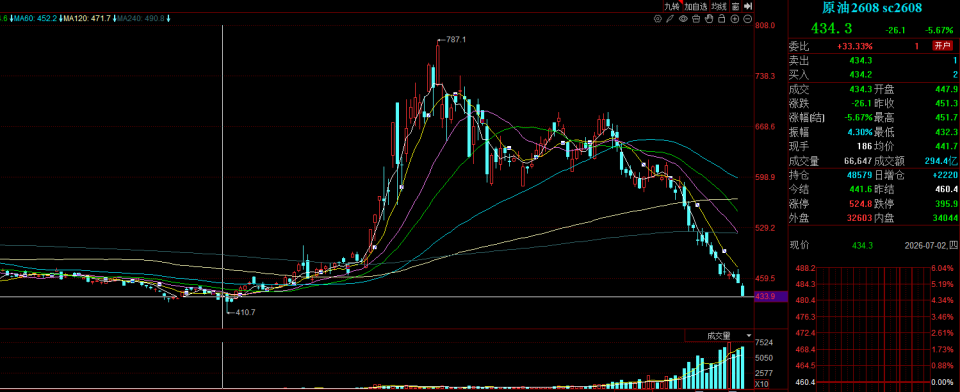Click the 原油2608 sc2608 title
This screenshot has width=960, height=392.
tap(871, 8)
